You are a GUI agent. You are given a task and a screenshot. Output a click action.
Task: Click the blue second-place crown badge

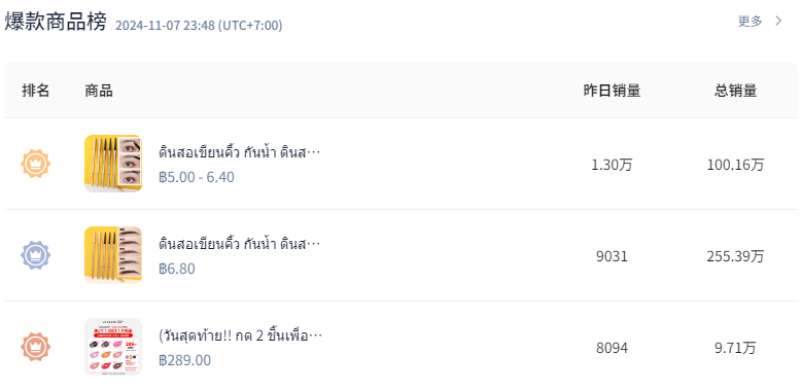[x=36, y=255]
